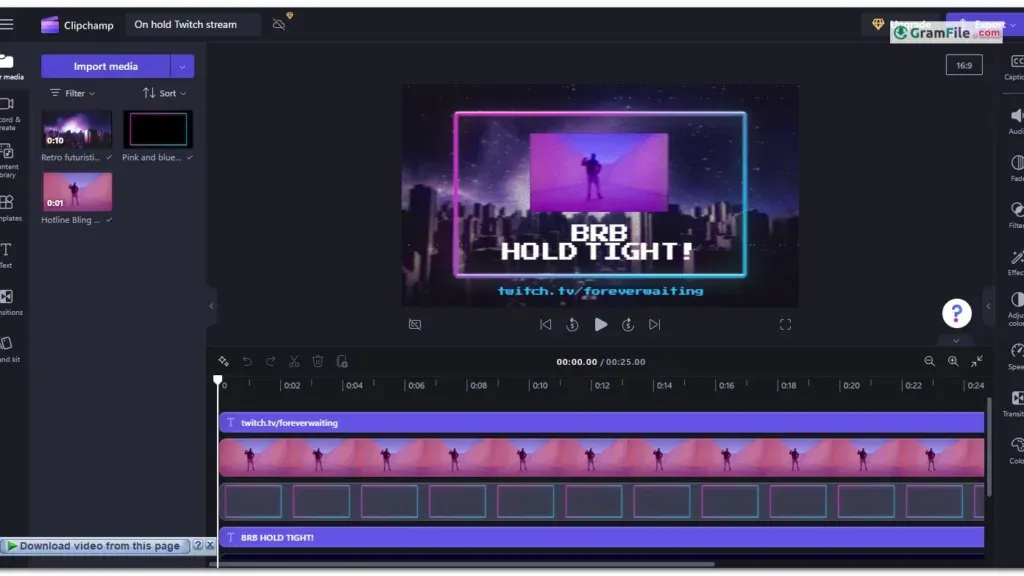Open the Effects panel

1016,263
